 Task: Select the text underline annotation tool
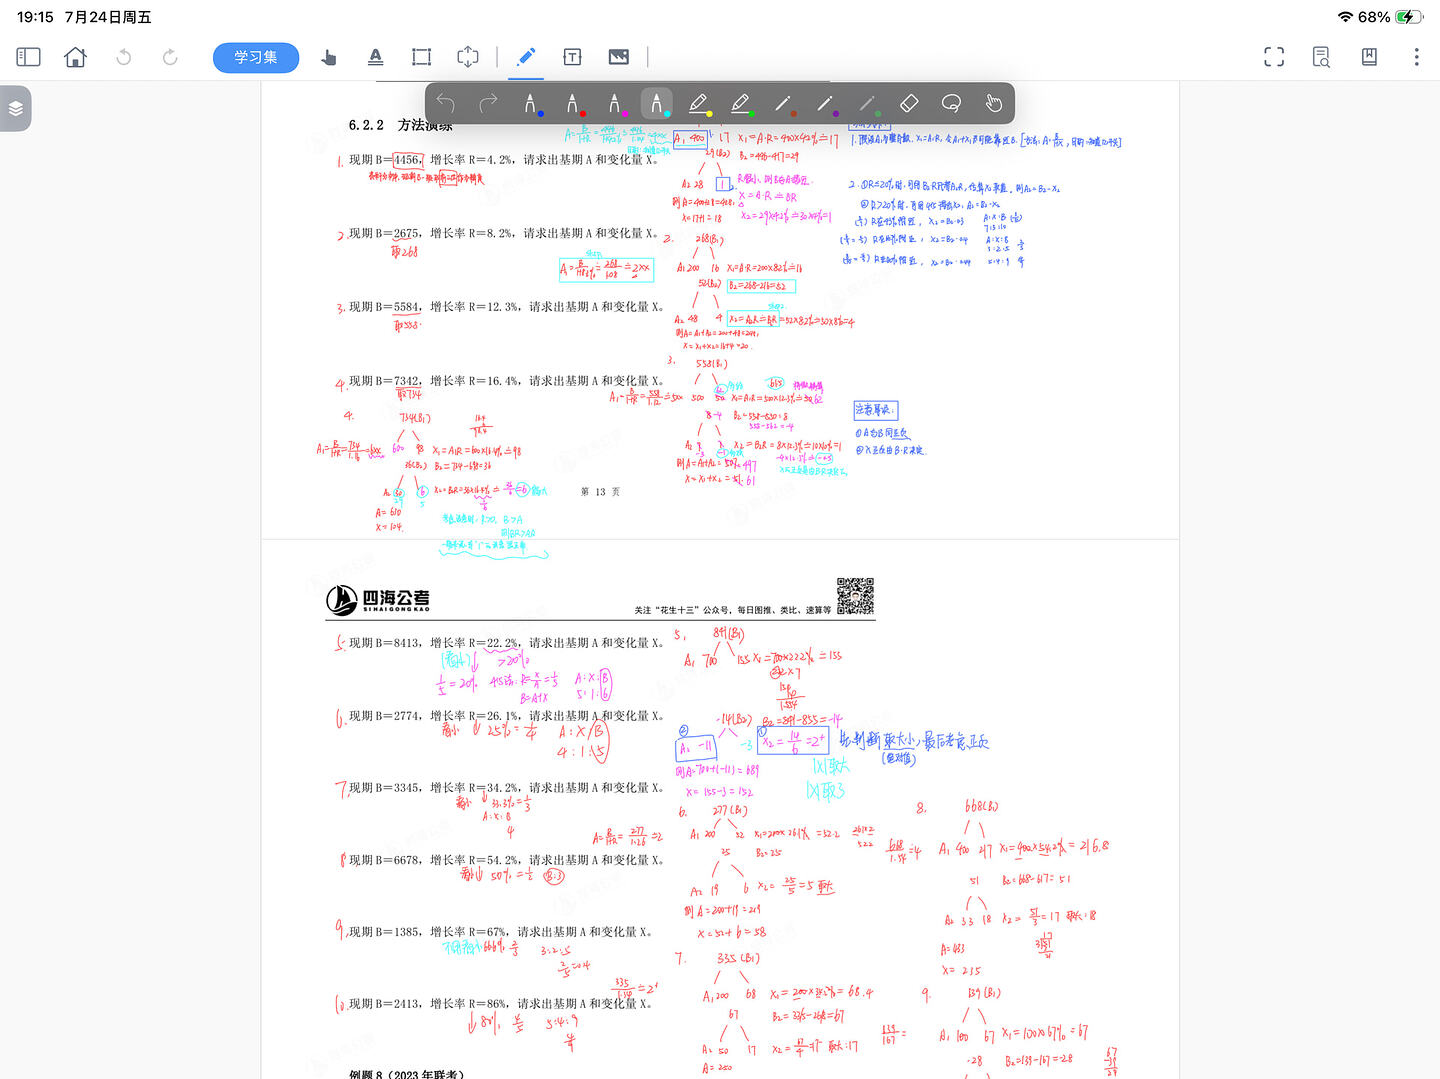point(375,57)
